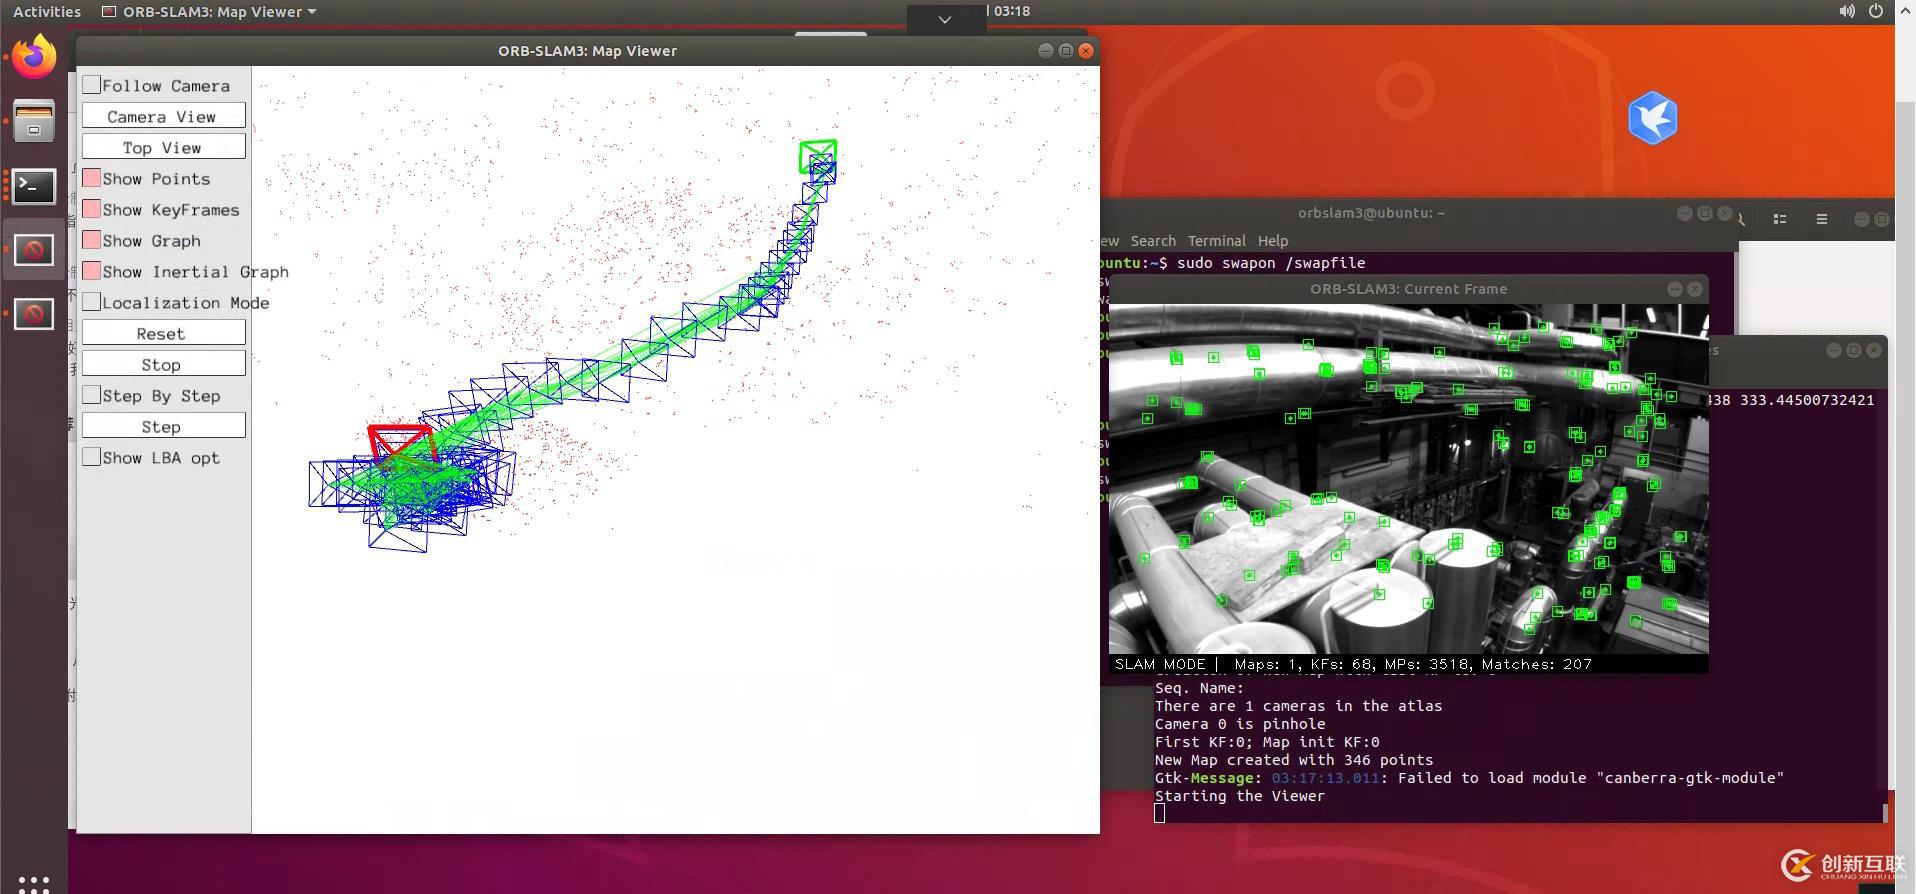Open the hamburger menu in background window
This screenshot has height=894, width=1916.
1821,219
